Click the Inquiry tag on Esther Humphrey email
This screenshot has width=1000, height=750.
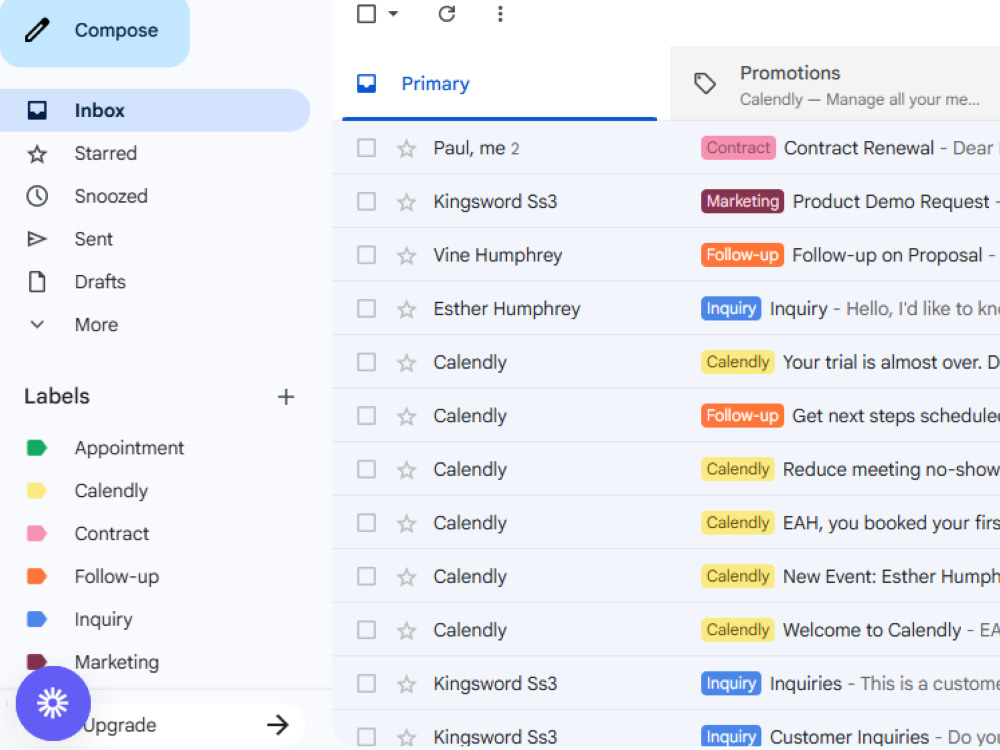coord(731,309)
